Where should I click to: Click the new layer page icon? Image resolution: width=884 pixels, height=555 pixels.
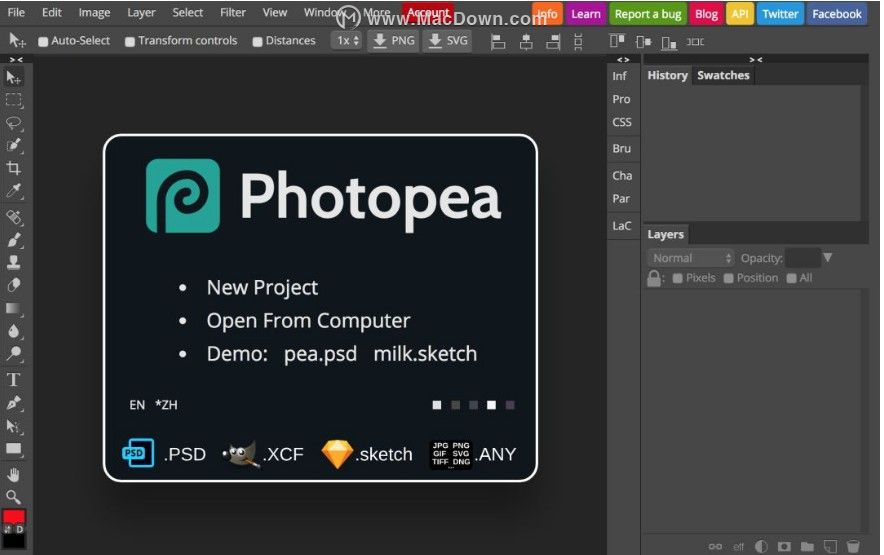click(830, 546)
